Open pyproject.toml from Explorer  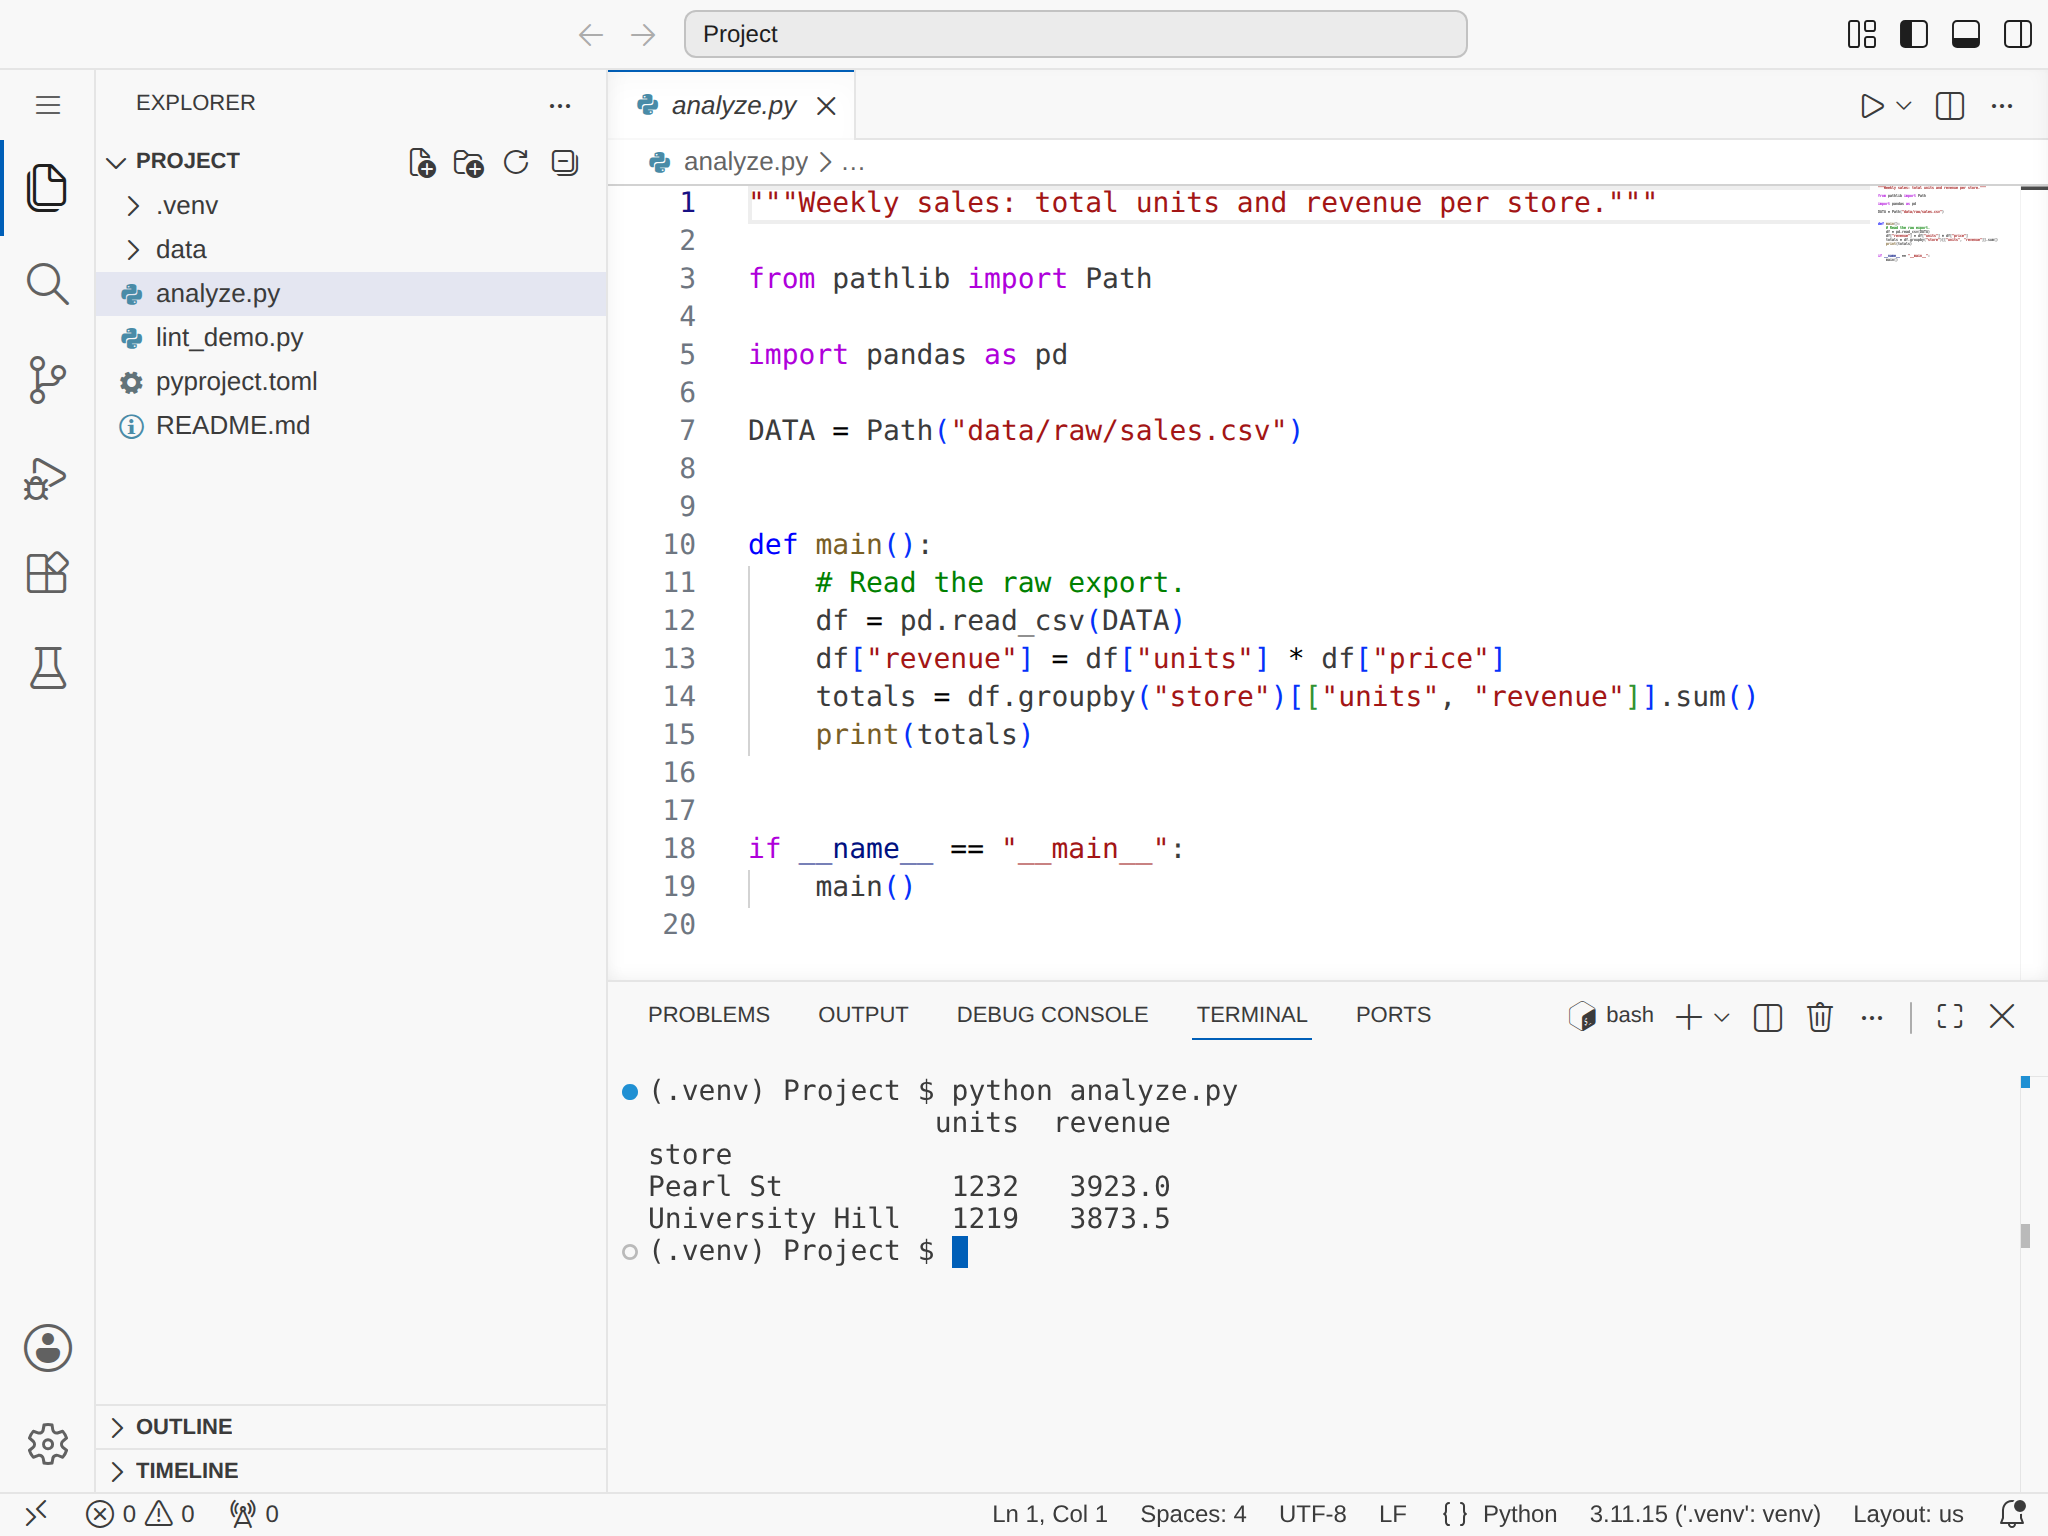click(350, 382)
